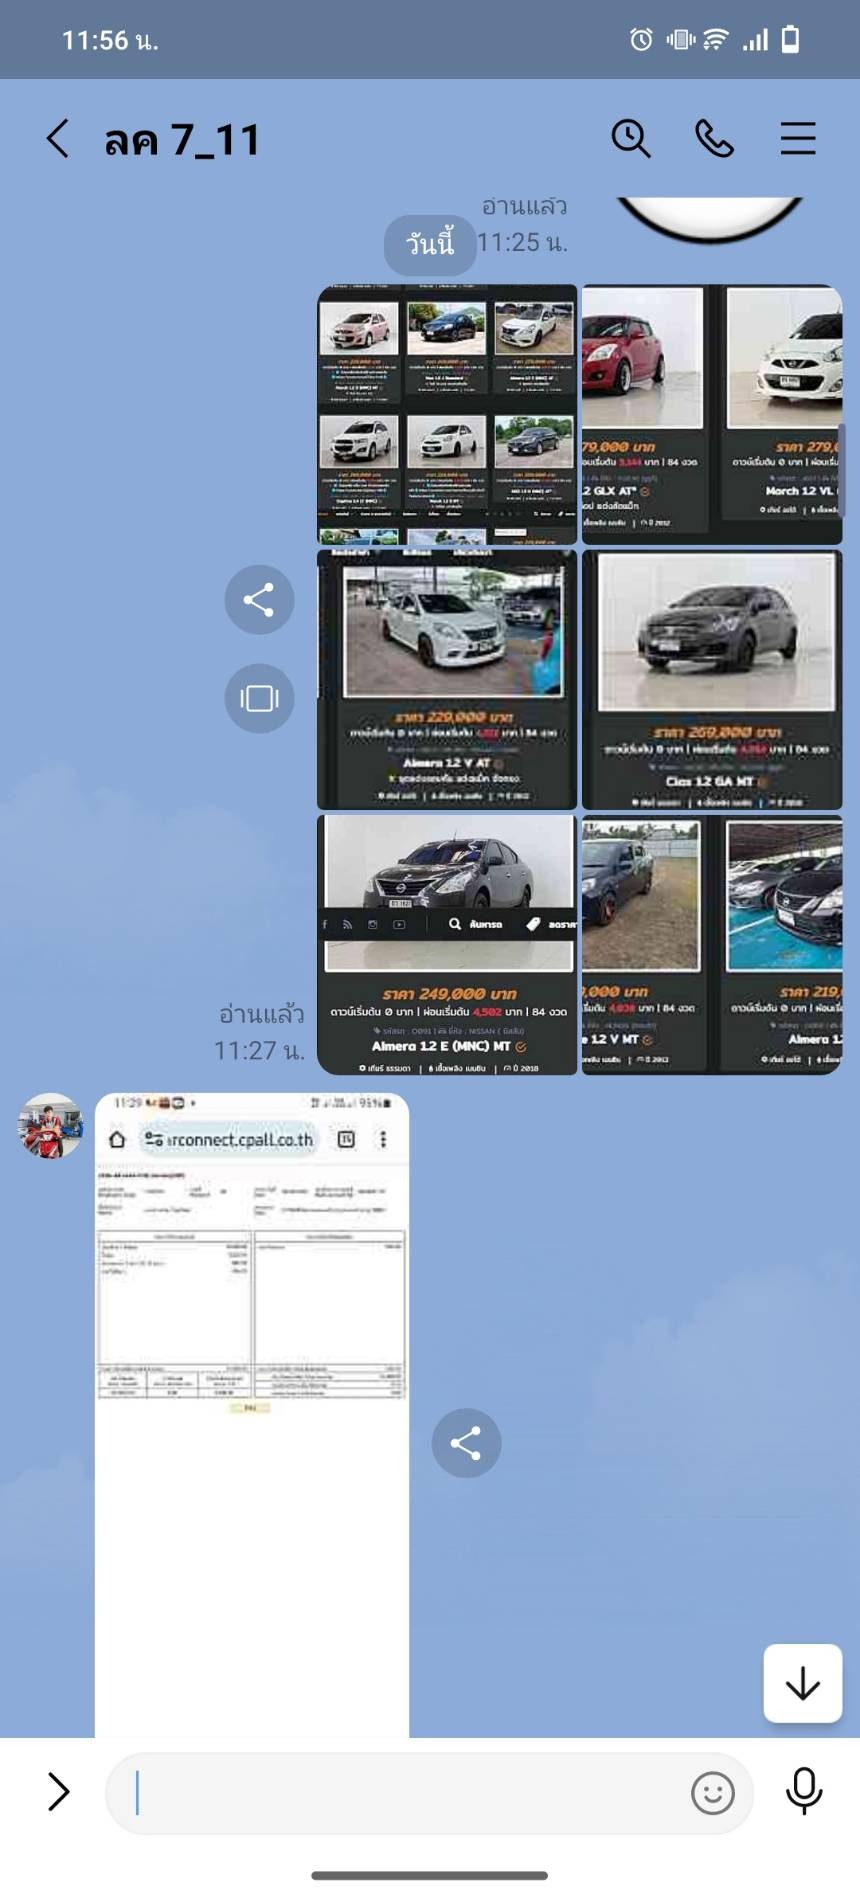This screenshot has width=860, height=1902.
Task: Open the six-car grid thumbnail
Action: [447, 415]
